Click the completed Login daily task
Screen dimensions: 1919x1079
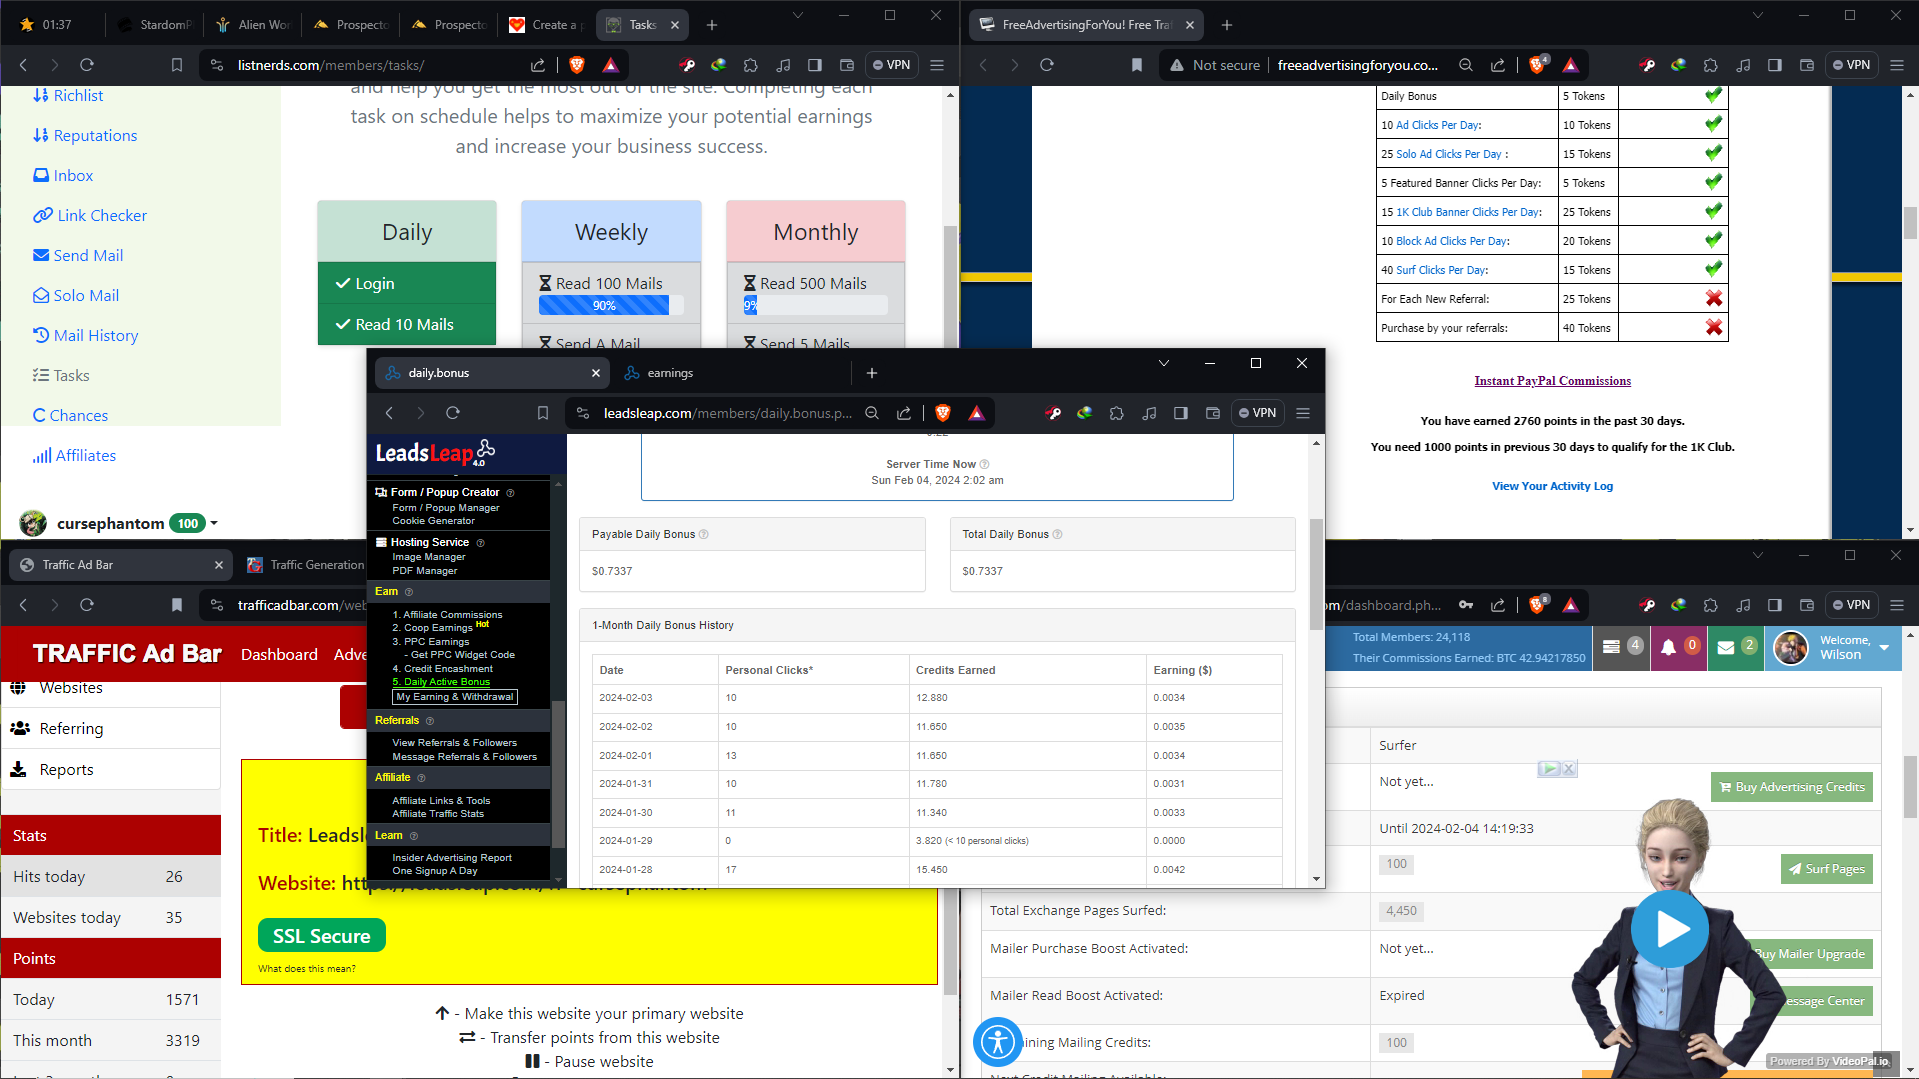407,284
